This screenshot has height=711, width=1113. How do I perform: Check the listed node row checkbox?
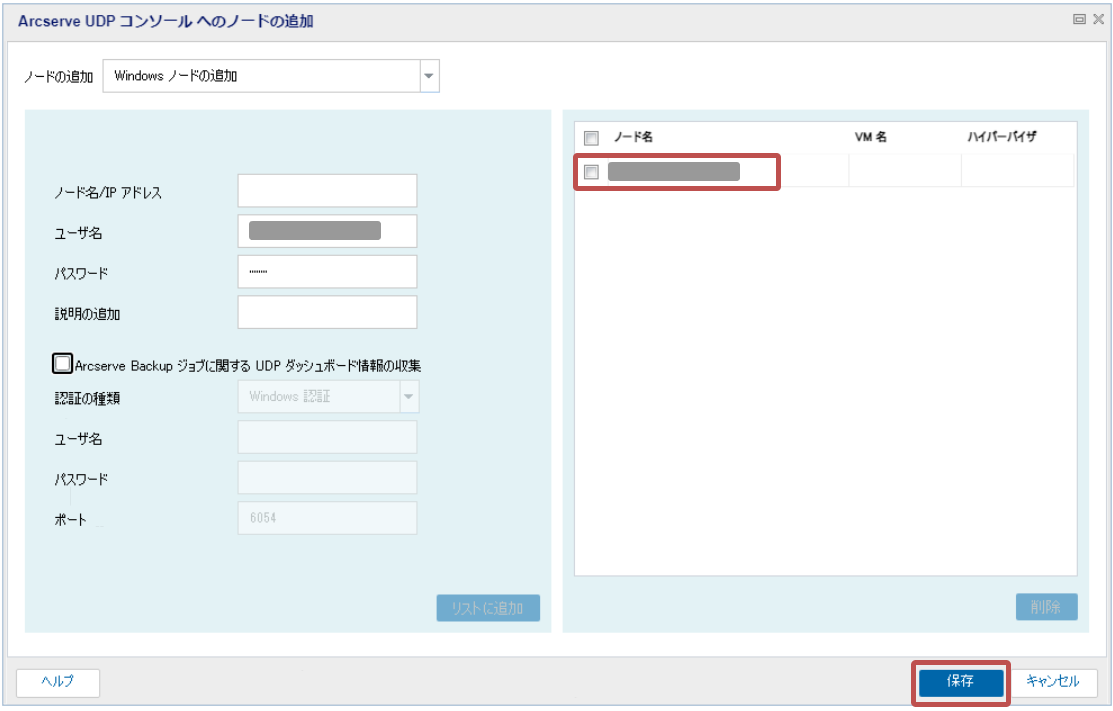[591, 172]
